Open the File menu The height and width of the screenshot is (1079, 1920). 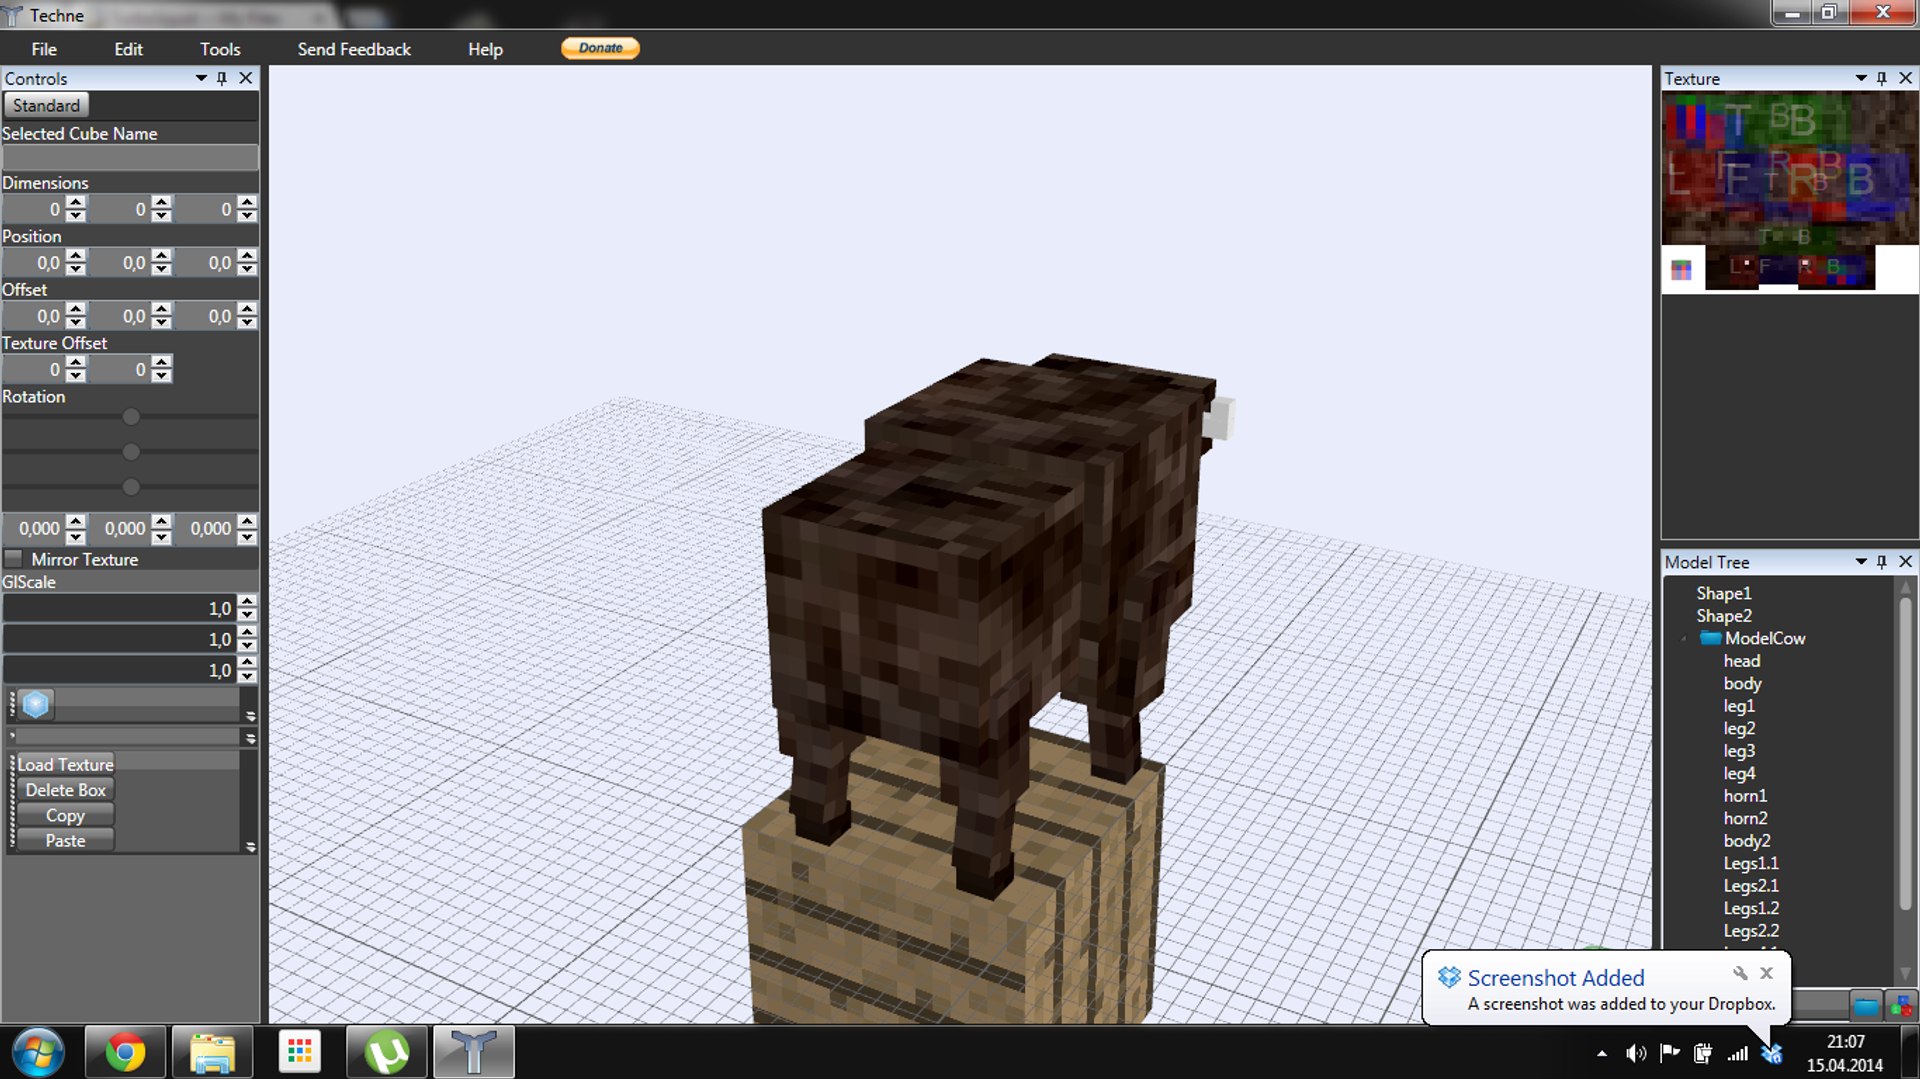pos(44,49)
